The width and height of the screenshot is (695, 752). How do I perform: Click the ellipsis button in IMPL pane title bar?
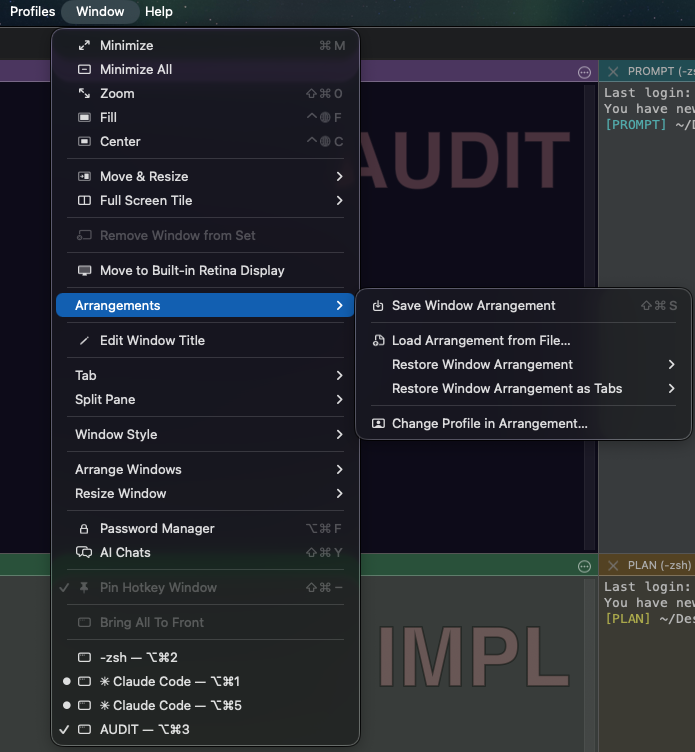(584, 567)
